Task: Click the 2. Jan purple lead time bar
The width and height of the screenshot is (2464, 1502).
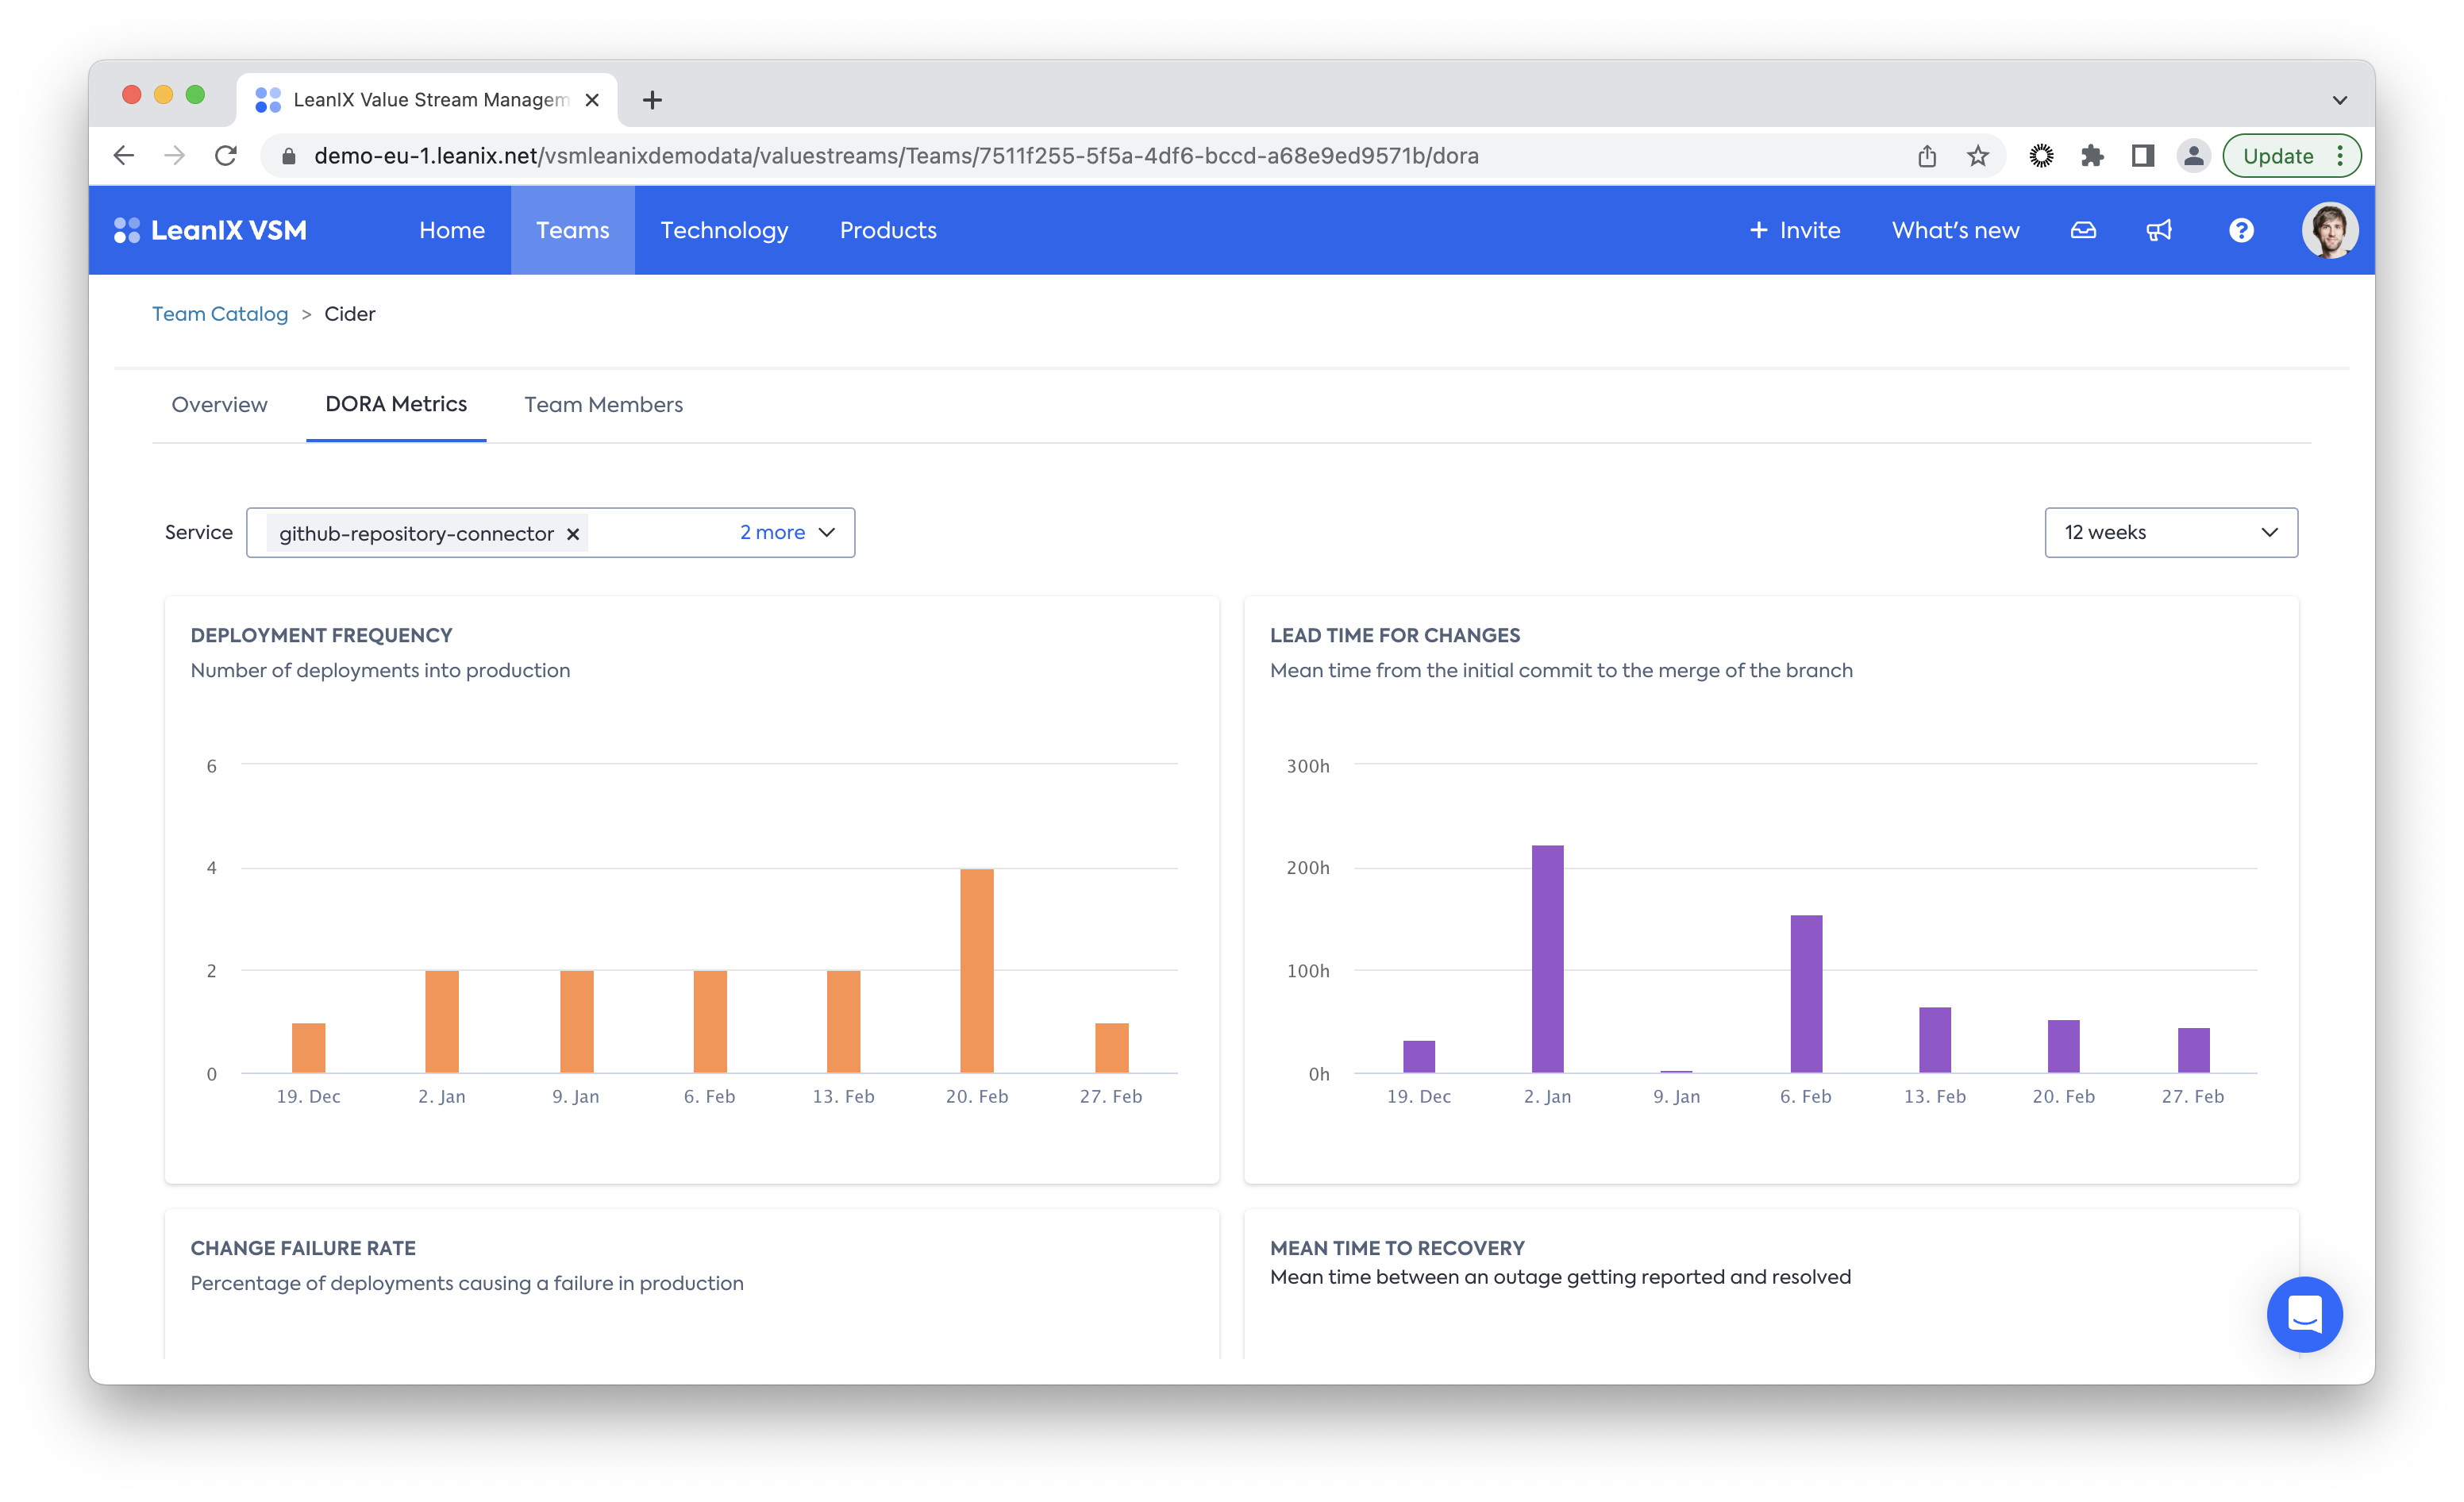Action: 1547,958
